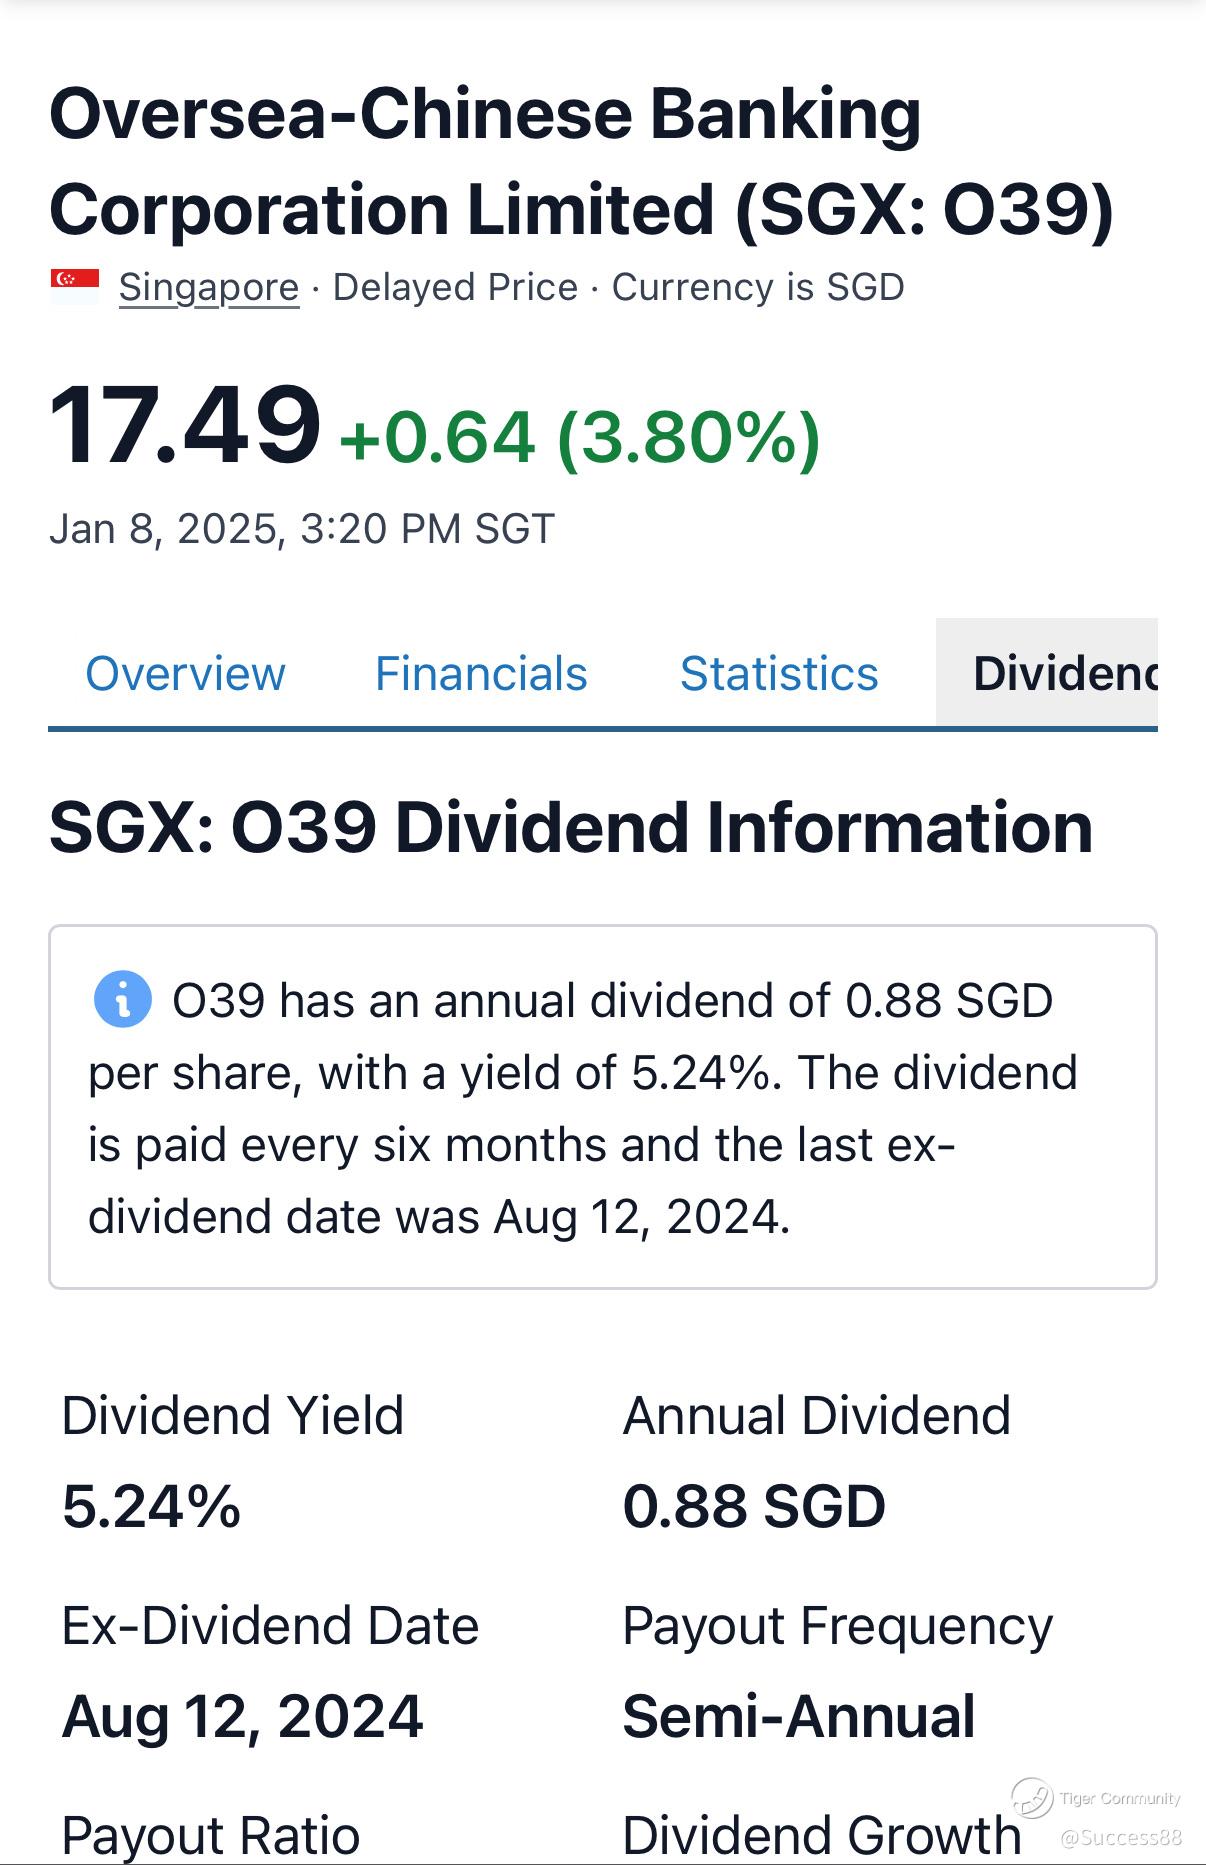Tap the 17.49 stock price
Viewport: 1206px width, 1865px height.
185,427
